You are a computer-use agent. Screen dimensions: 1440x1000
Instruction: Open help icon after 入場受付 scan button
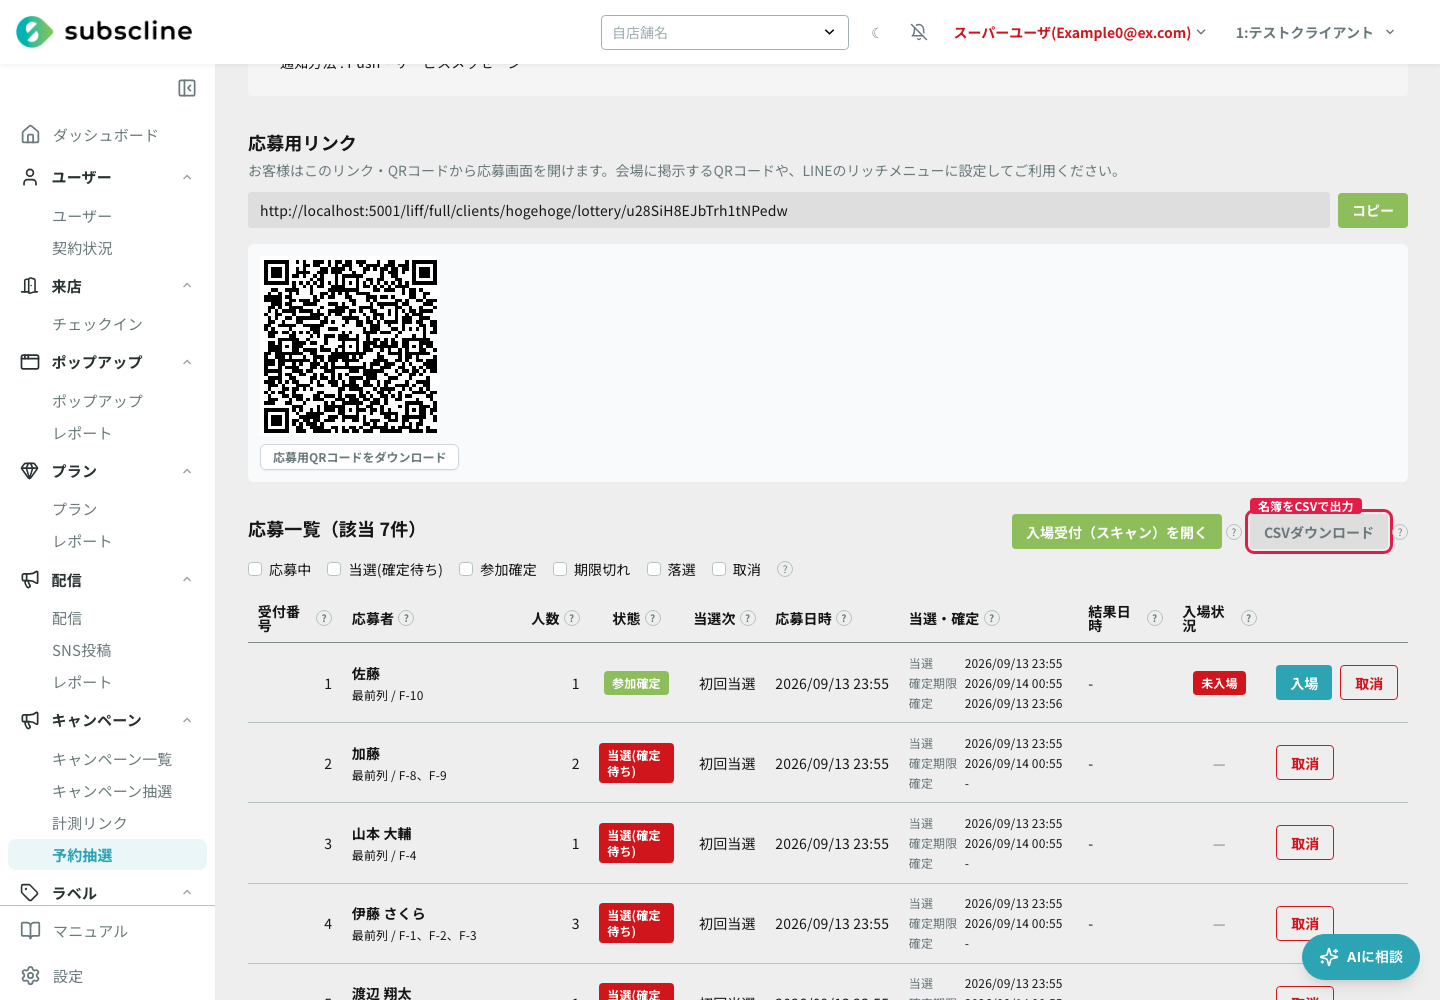tap(1234, 532)
